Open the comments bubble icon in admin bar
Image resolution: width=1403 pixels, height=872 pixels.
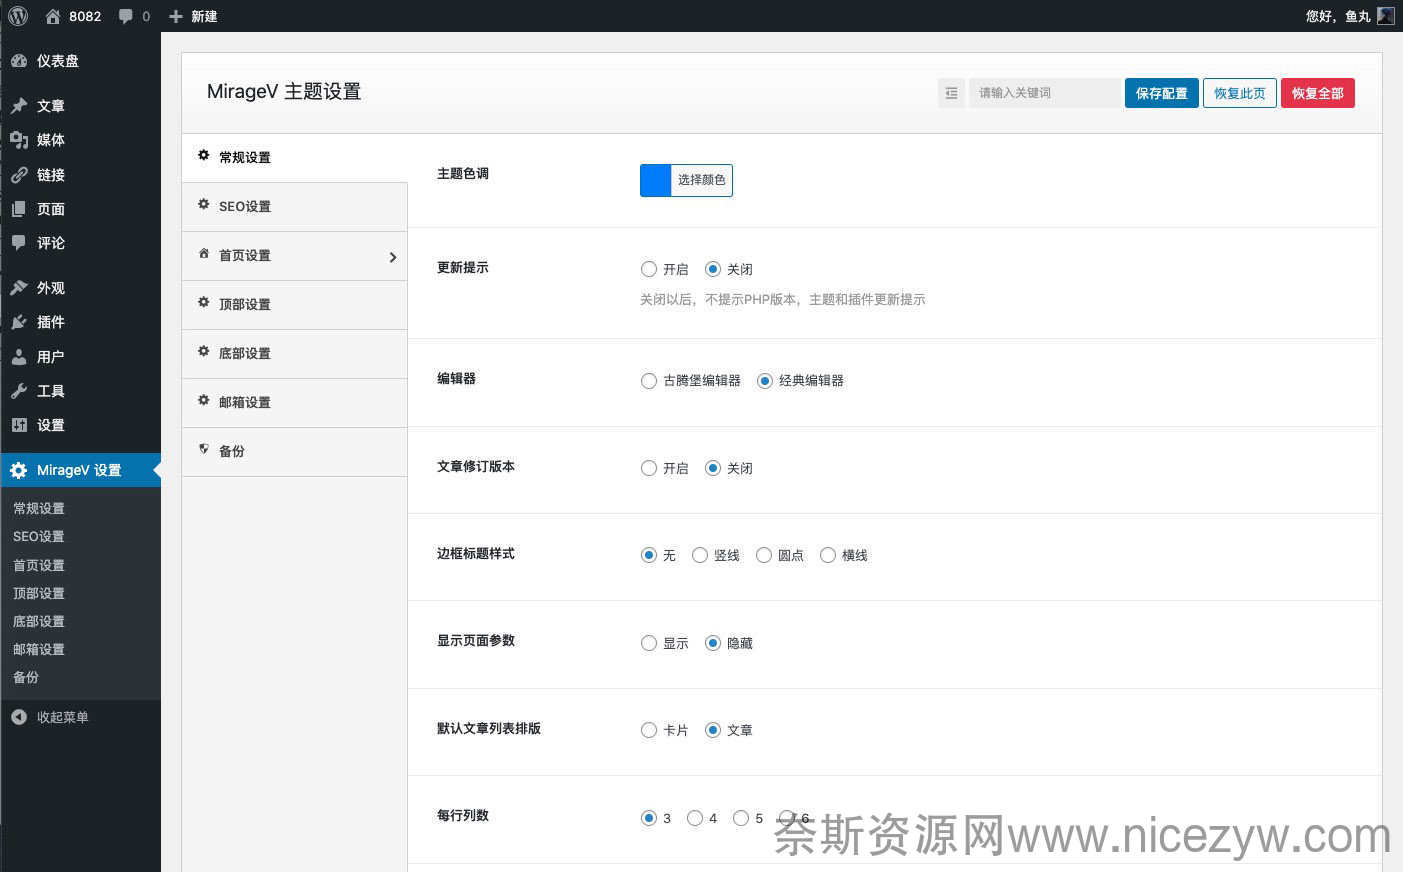pyautogui.click(x=125, y=16)
